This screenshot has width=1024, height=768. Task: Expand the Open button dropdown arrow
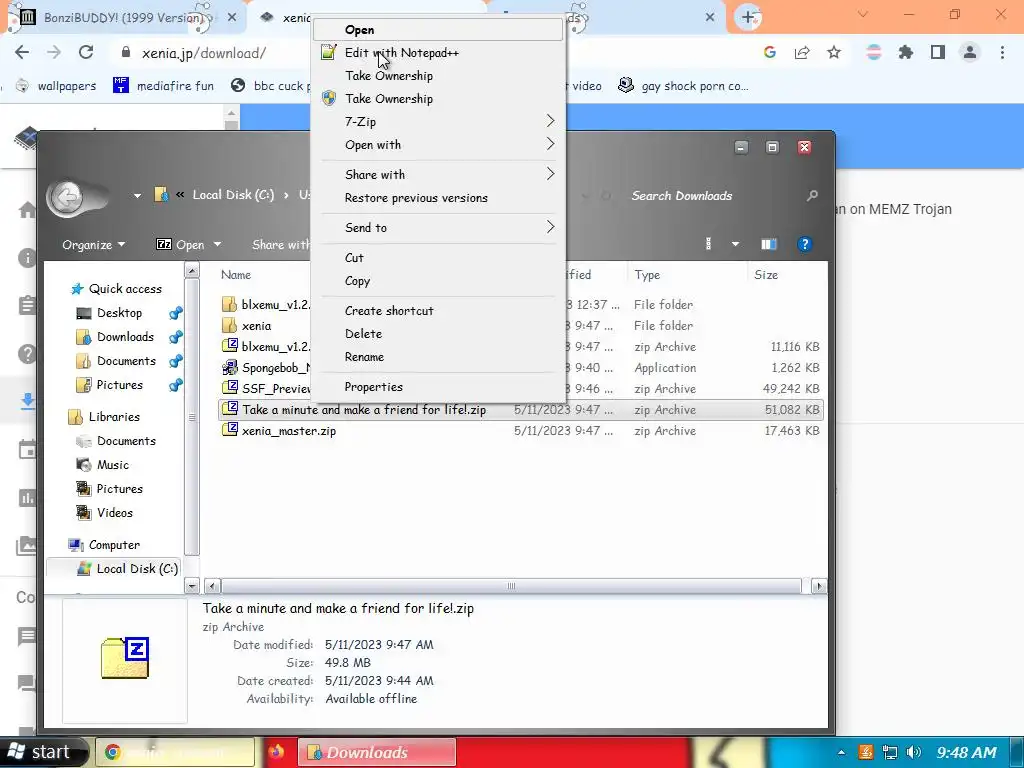pos(217,244)
